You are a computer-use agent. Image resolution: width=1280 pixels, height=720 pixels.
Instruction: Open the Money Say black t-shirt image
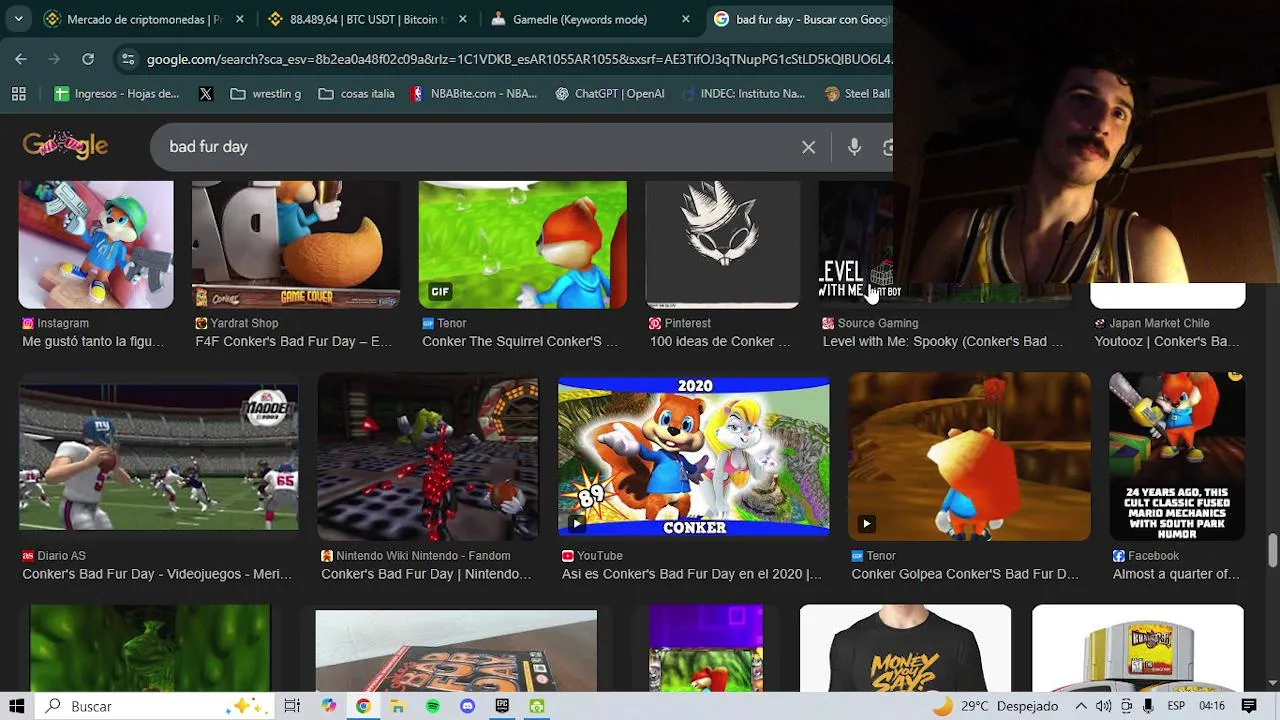coord(905,648)
